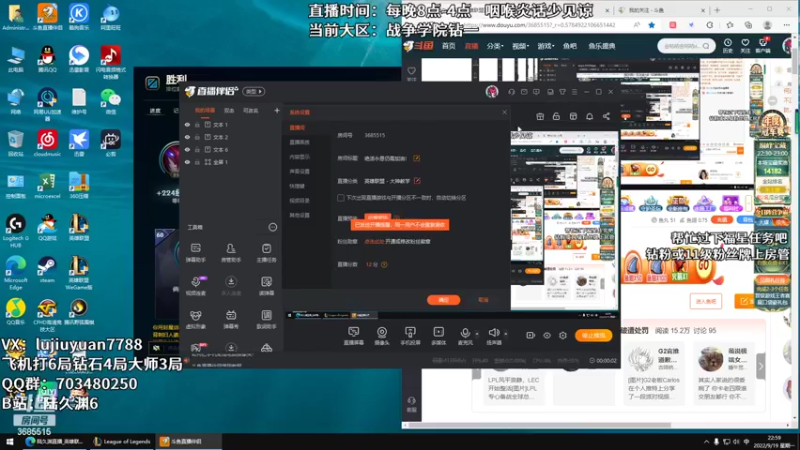Screen dimensions: 800x450
Task: Open the Windows Start menu
Action: click(10, 442)
